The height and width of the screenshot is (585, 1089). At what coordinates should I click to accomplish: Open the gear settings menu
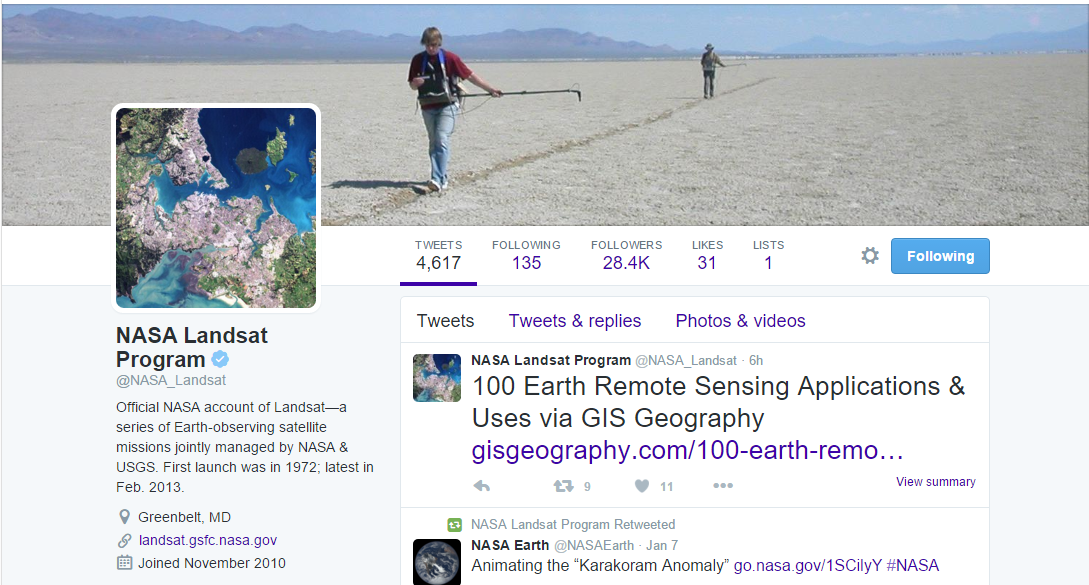coord(870,256)
